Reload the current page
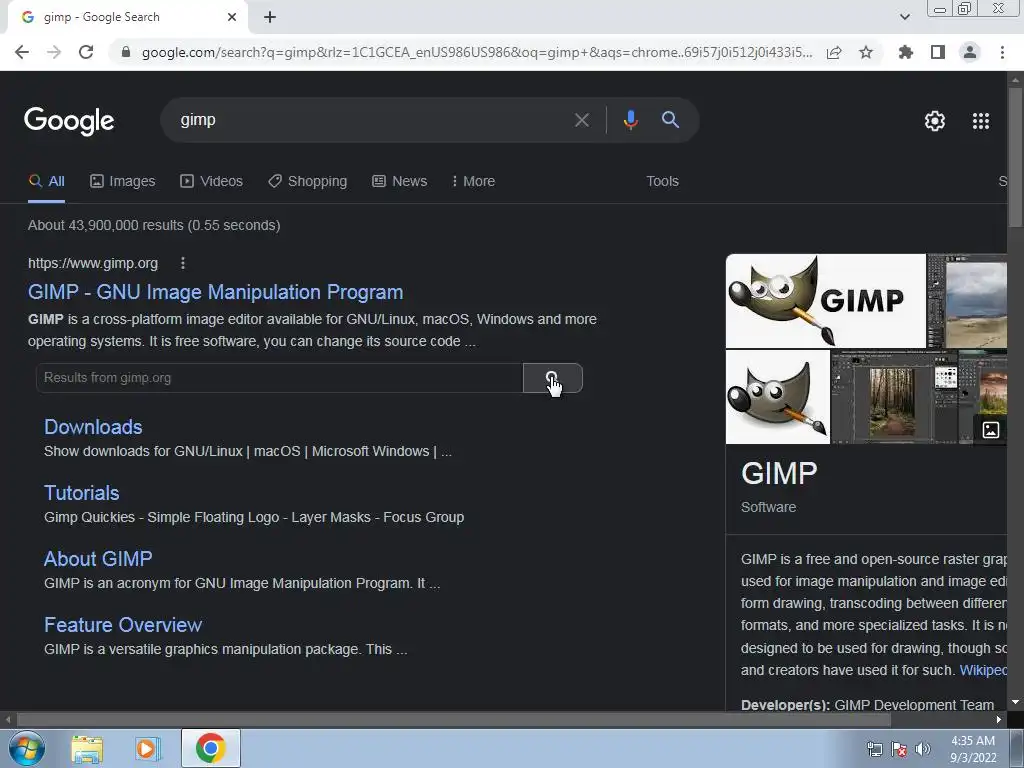 tap(86, 52)
